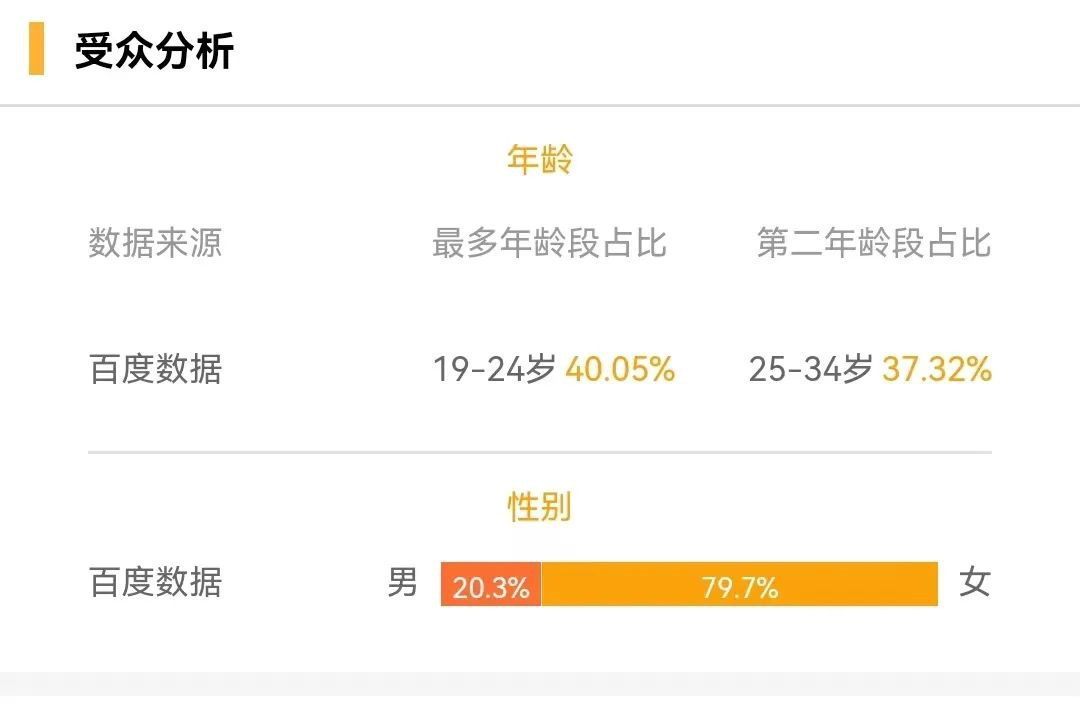Click the 20.3% male bar segment

pyautogui.click(x=491, y=584)
